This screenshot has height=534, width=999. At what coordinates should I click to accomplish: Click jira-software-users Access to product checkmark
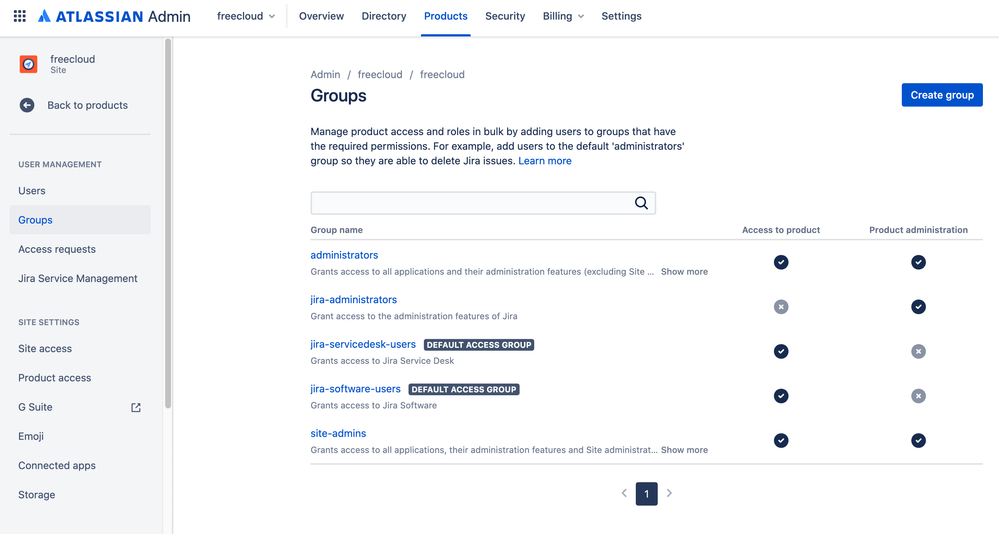point(781,396)
